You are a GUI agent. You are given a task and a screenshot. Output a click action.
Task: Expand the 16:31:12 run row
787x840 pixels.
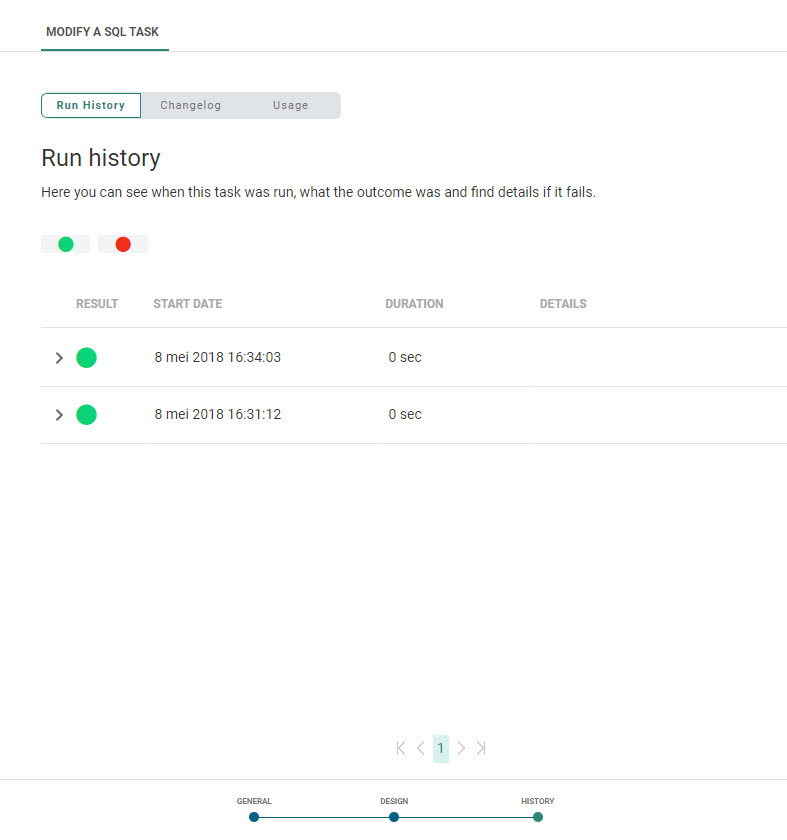tap(59, 414)
